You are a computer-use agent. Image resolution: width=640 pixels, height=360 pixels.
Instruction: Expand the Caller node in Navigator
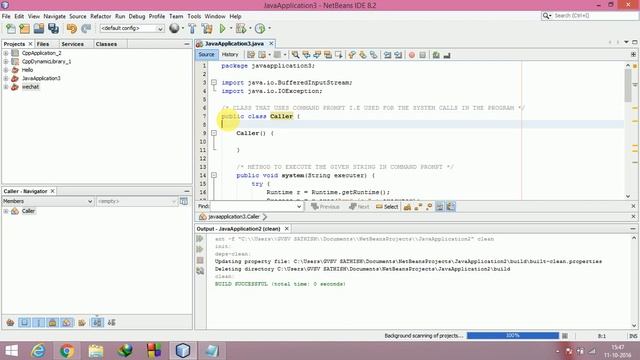pos(6,211)
